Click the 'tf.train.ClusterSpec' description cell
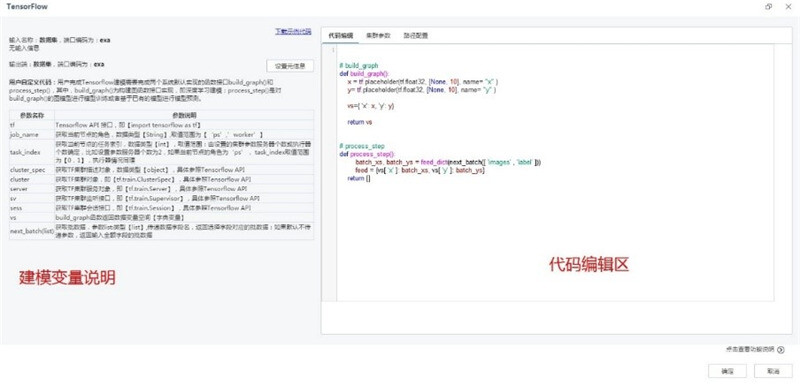 click(x=184, y=179)
